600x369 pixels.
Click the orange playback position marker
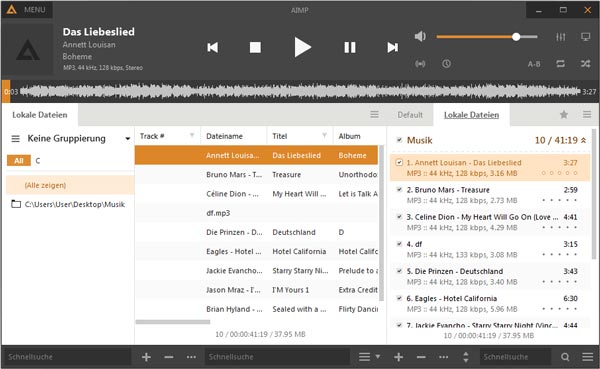point(6,91)
